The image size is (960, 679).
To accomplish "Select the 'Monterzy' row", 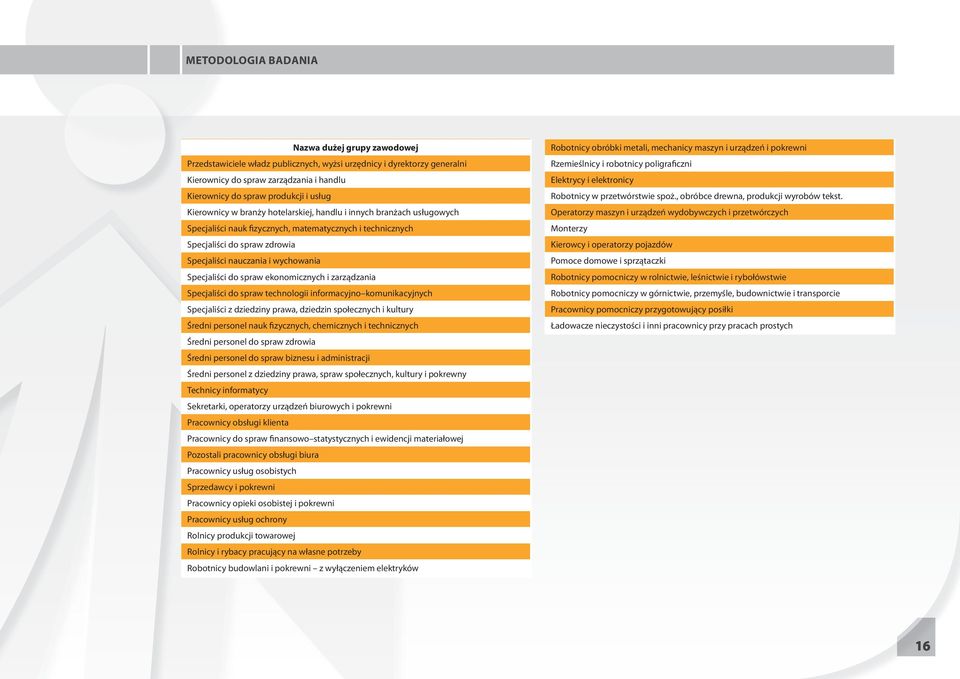I will 719,228.
